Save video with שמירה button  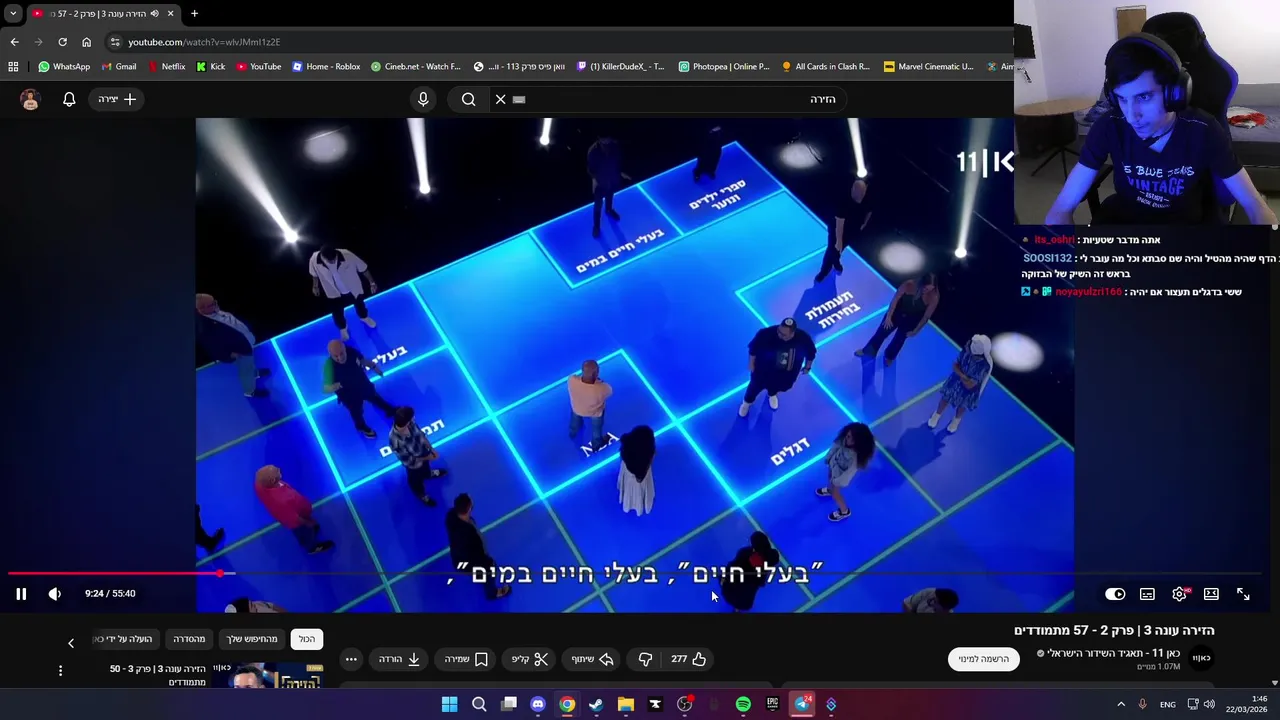(466, 659)
